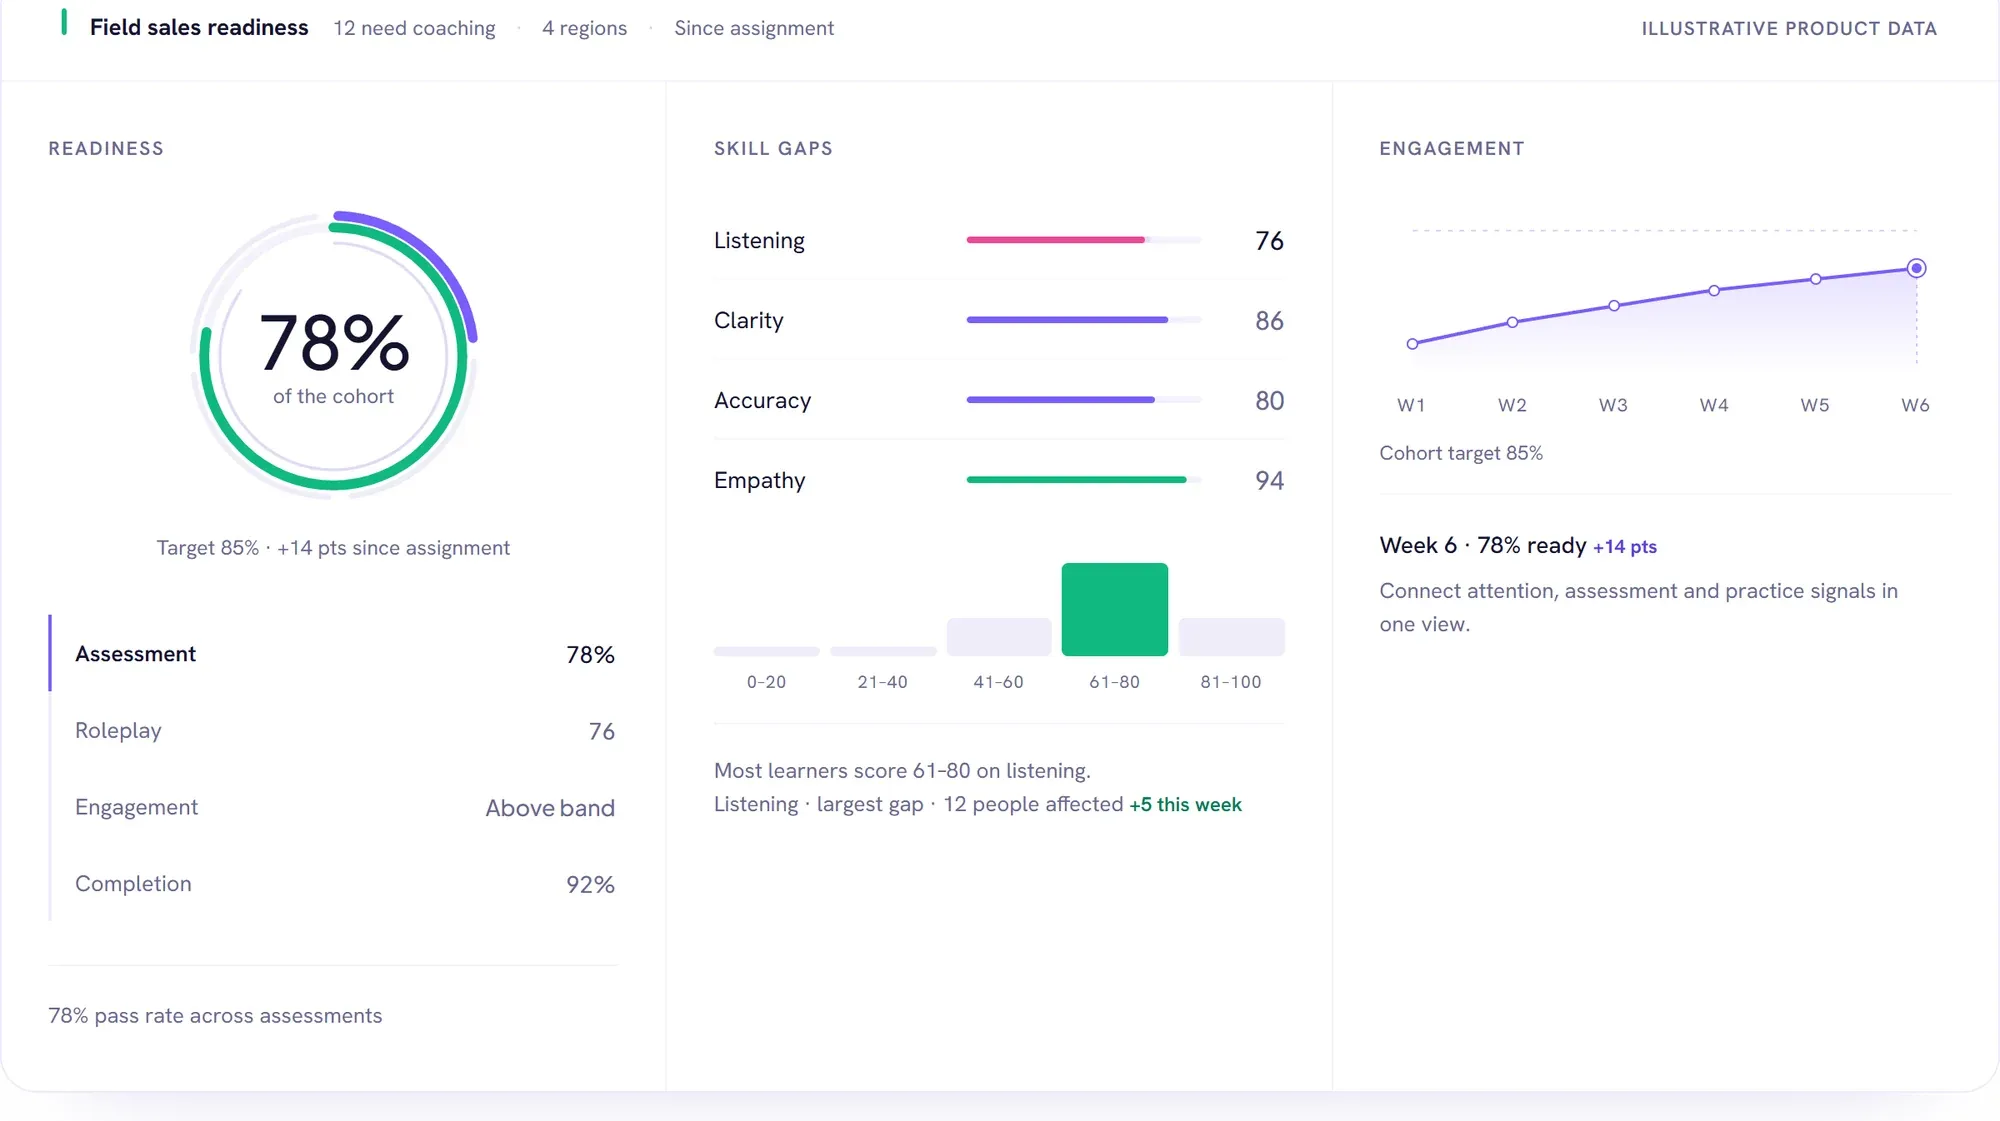This screenshot has width=2000, height=1121.
Task: Click the W5 data point on chart
Action: (x=1815, y=279)
